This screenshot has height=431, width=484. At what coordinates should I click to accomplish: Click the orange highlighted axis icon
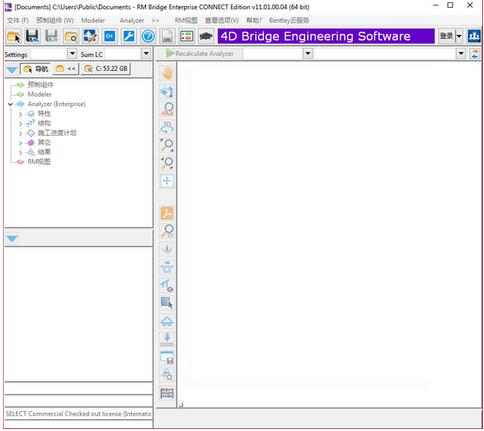[167, 213]
